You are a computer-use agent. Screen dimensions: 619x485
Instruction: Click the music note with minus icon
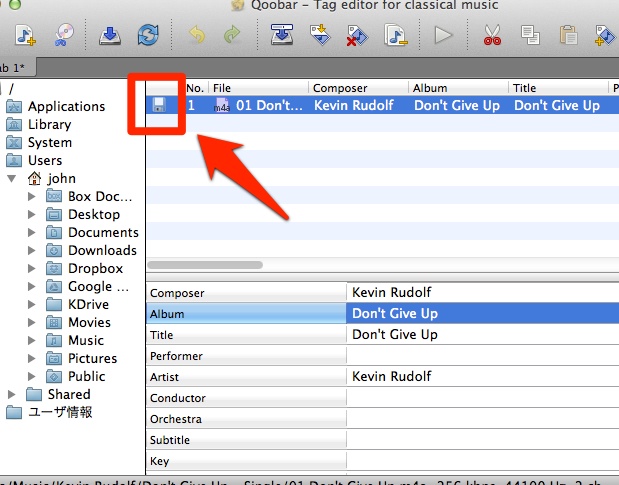[396, 35]
